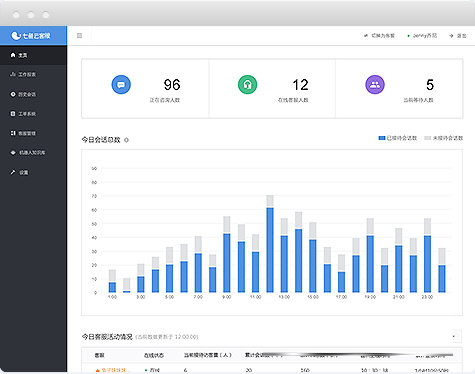Click the bar chart icon for 工作报表
The height and width of the screenshot is (374, 475).
point(13,74)
